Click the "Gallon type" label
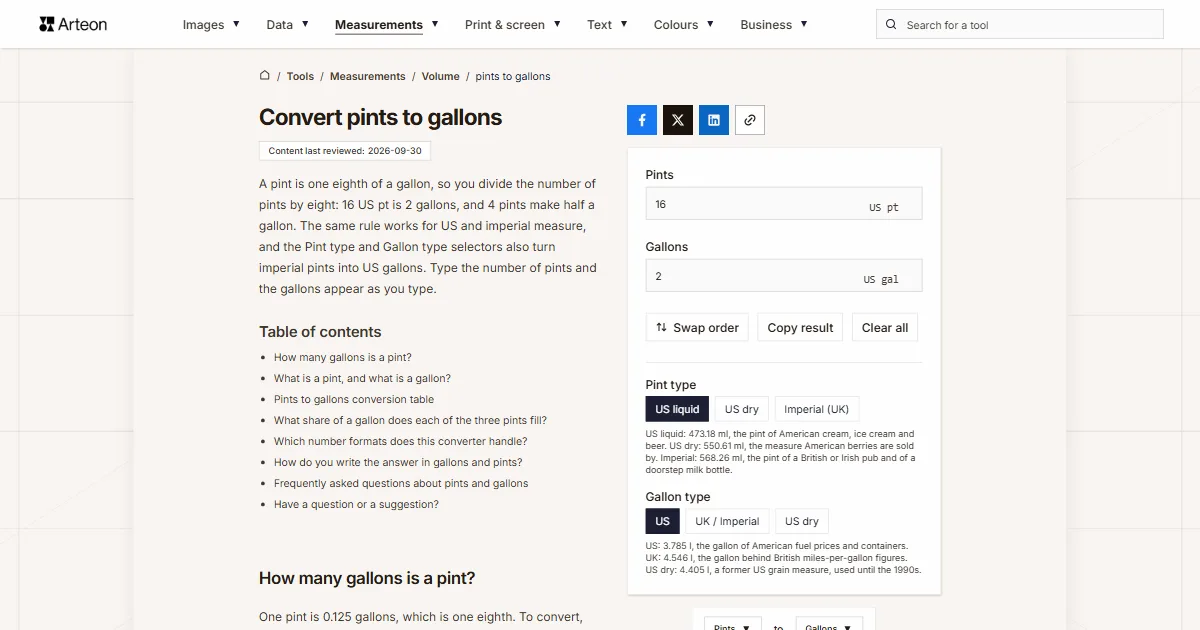 pos(678,497)
